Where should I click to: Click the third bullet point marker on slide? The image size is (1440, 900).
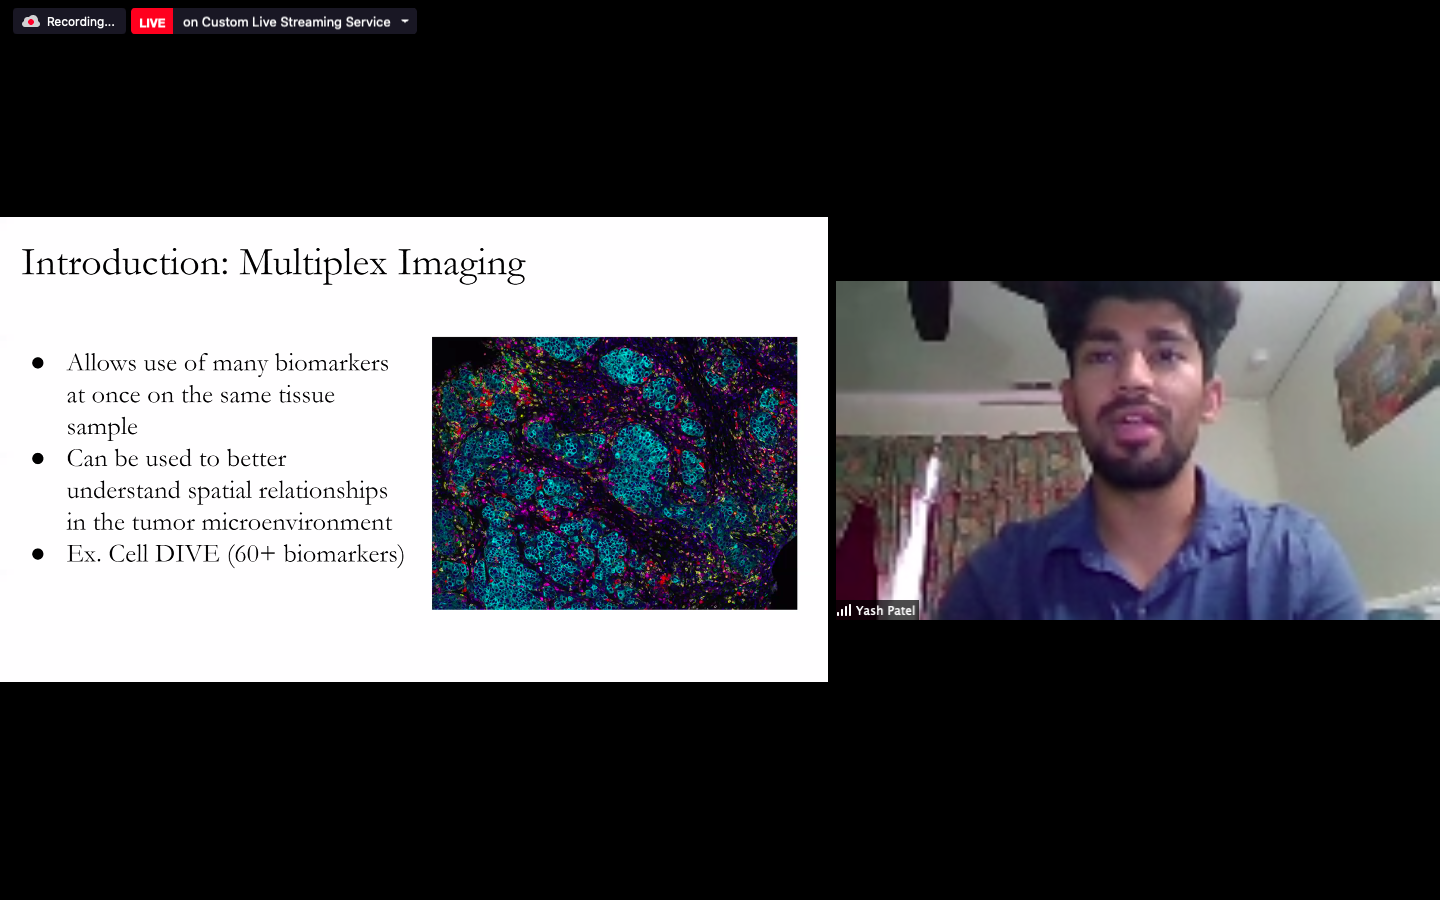click(38, 554)
